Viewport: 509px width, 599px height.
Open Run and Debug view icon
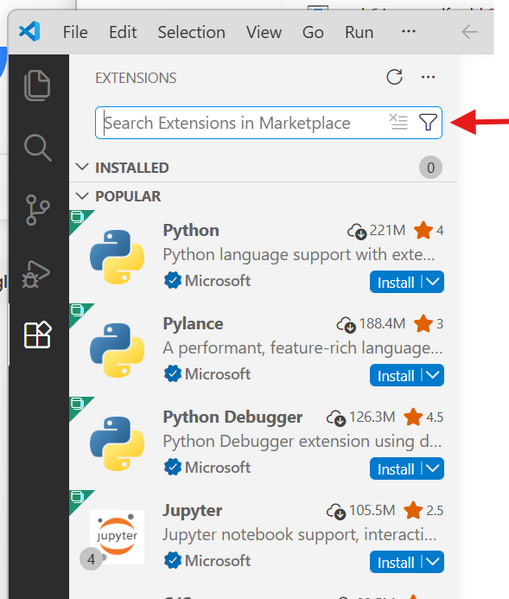coord(36,274)
